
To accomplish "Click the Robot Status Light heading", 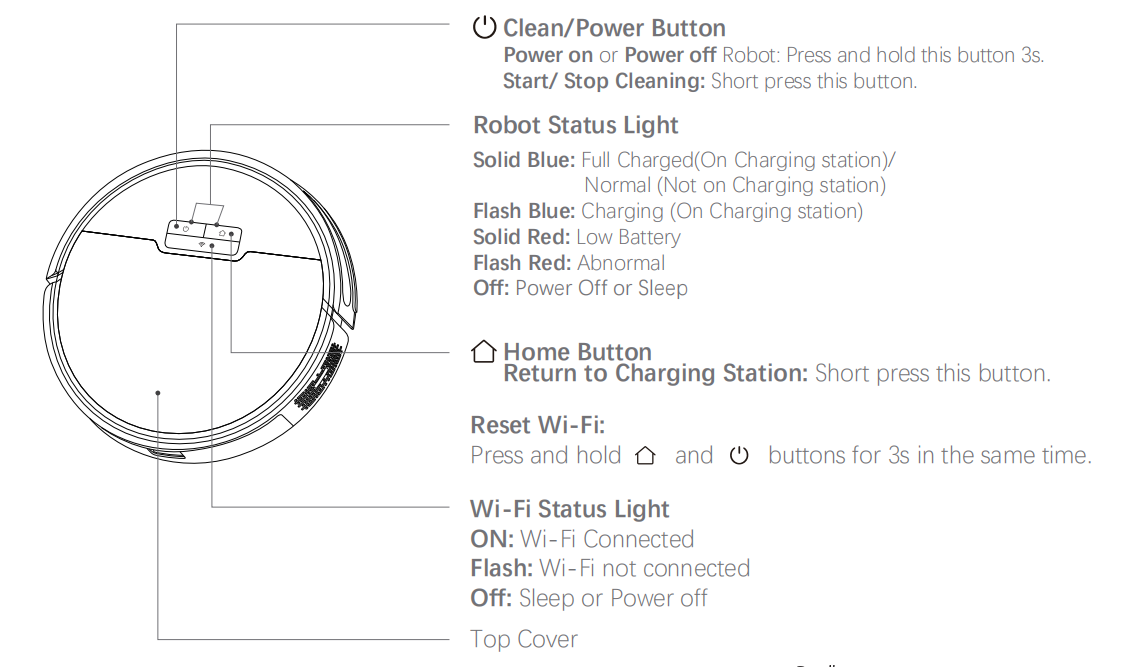I will (x=576, y=125).
